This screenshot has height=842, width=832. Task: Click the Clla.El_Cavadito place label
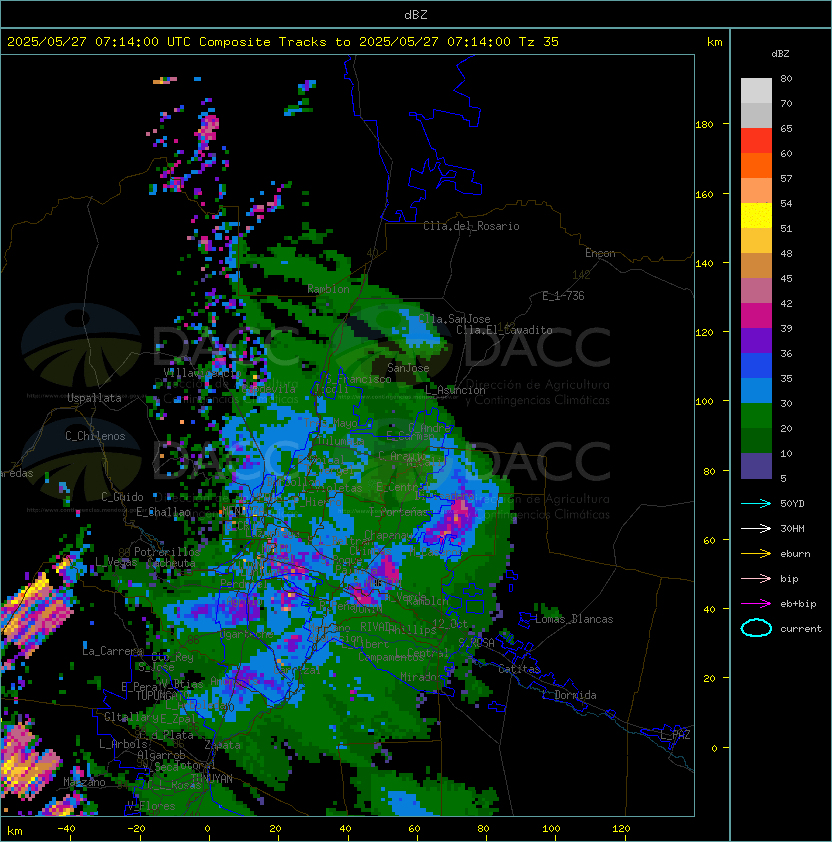point(504,330)
